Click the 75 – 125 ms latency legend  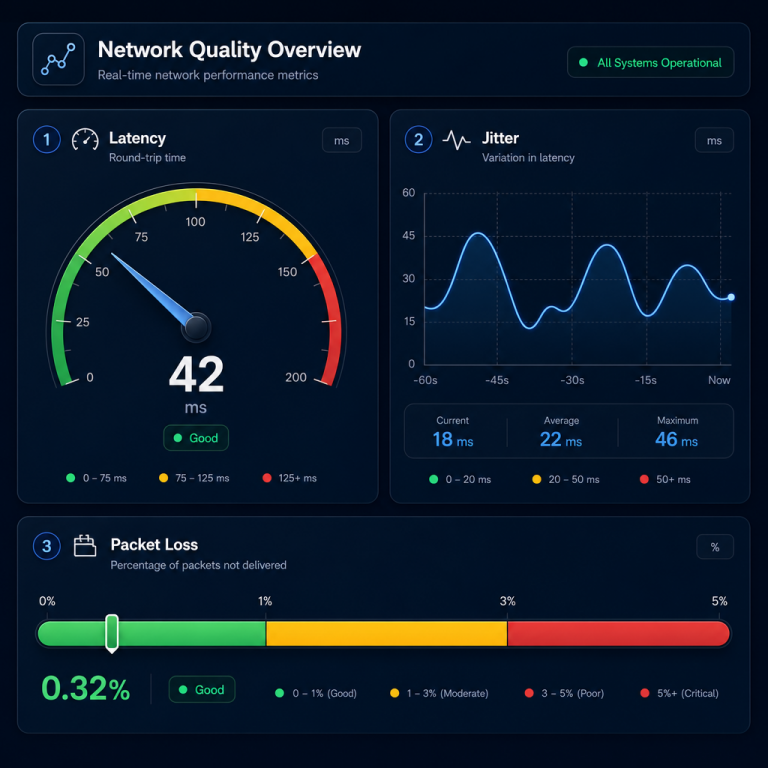point(194,478)
